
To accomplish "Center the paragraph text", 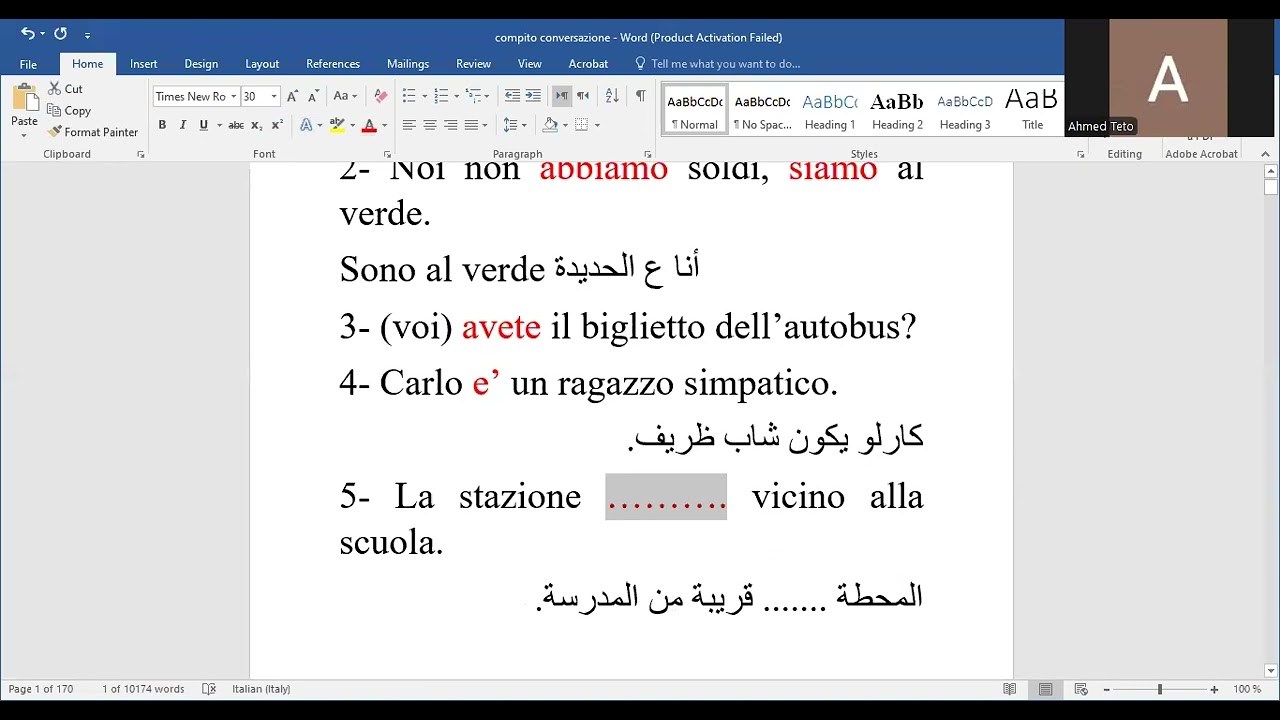I will click(x=430, y=125).
